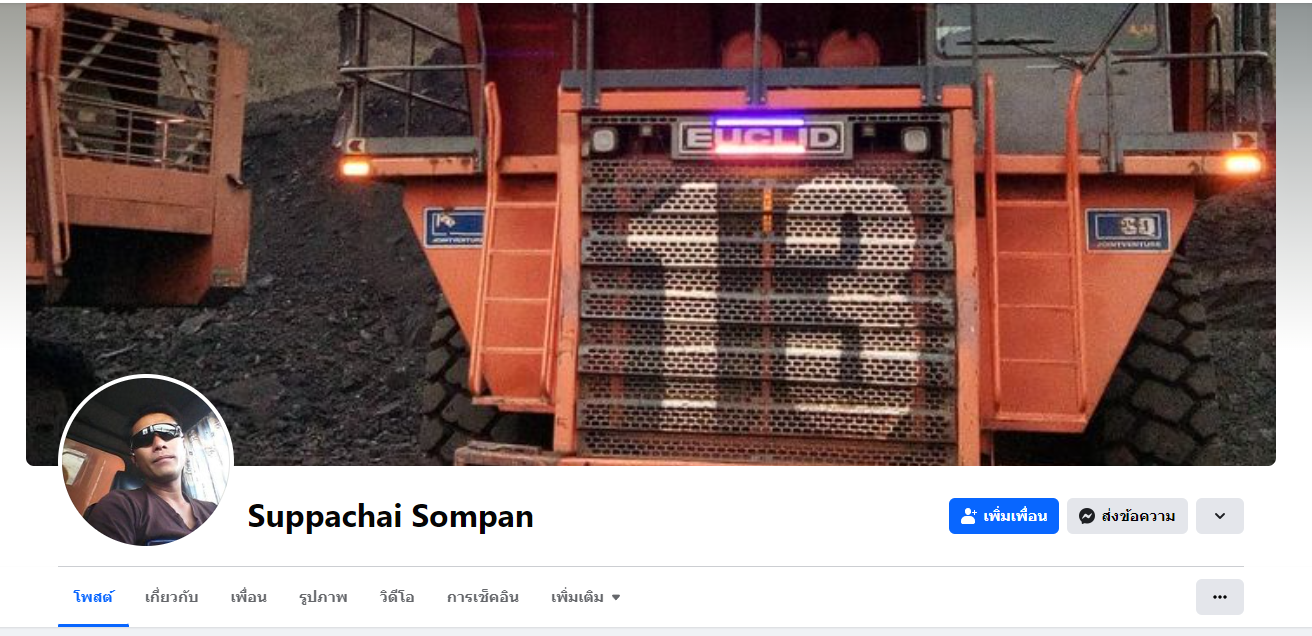Expand the เพิ่มเติม dropdown arrow
The height and width of the screenshot is (636, 1312).
point(616,598)
